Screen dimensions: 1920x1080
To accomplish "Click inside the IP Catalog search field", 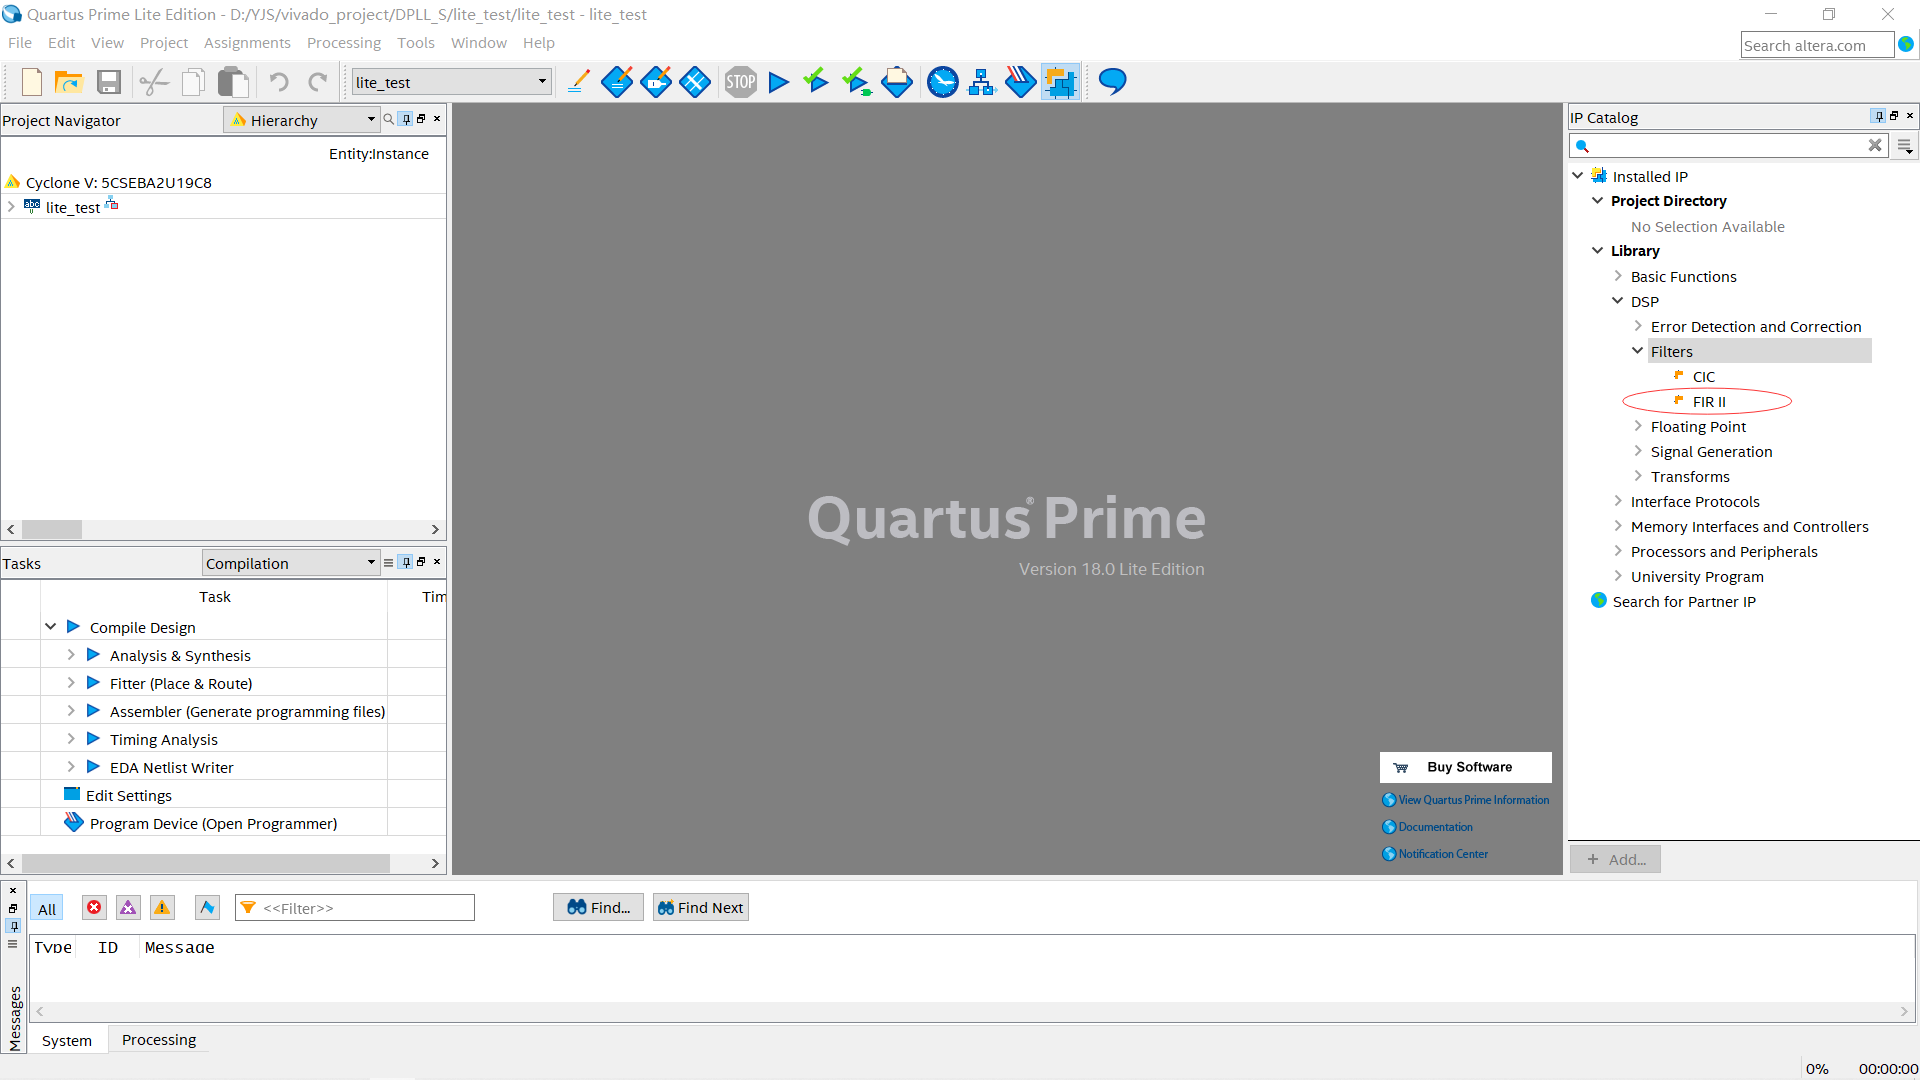I will click(1730, 145).
